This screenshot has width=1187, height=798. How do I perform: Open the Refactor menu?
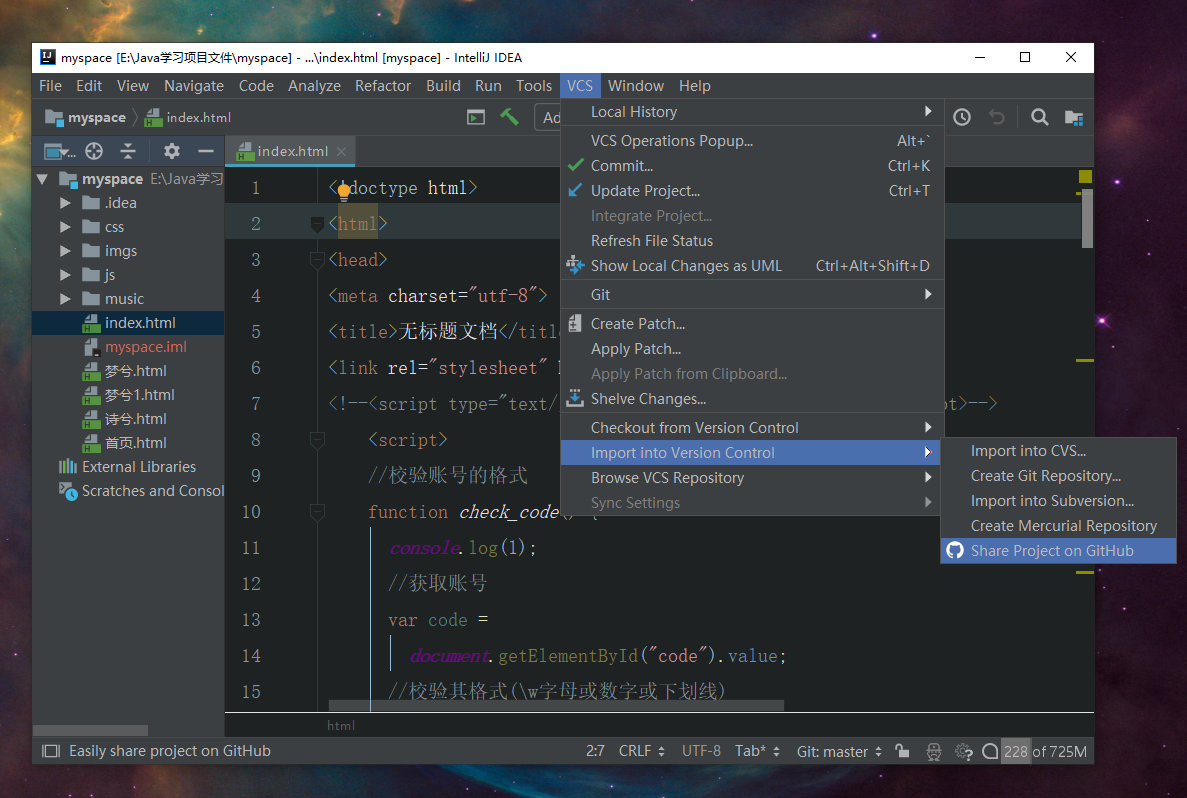click(382, 86)
